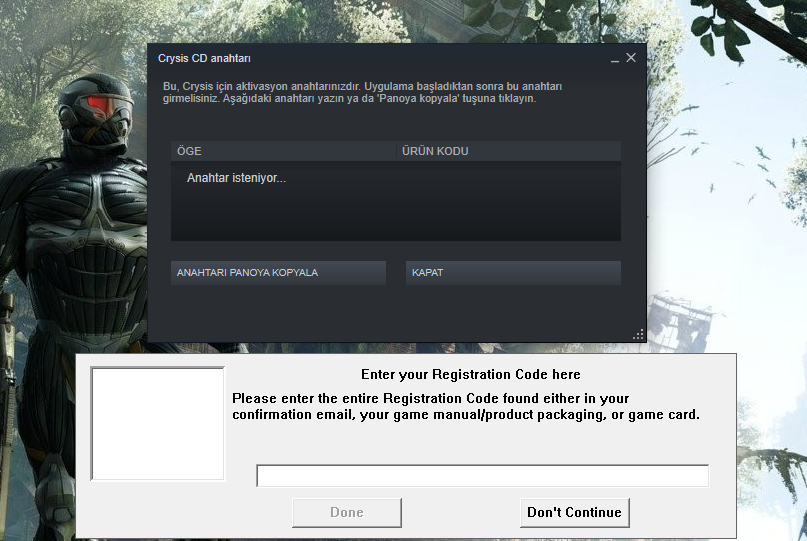Click the resize grip of the Crysis dialog
Viewport: 807px width, 541px height.
pos(638,335)
